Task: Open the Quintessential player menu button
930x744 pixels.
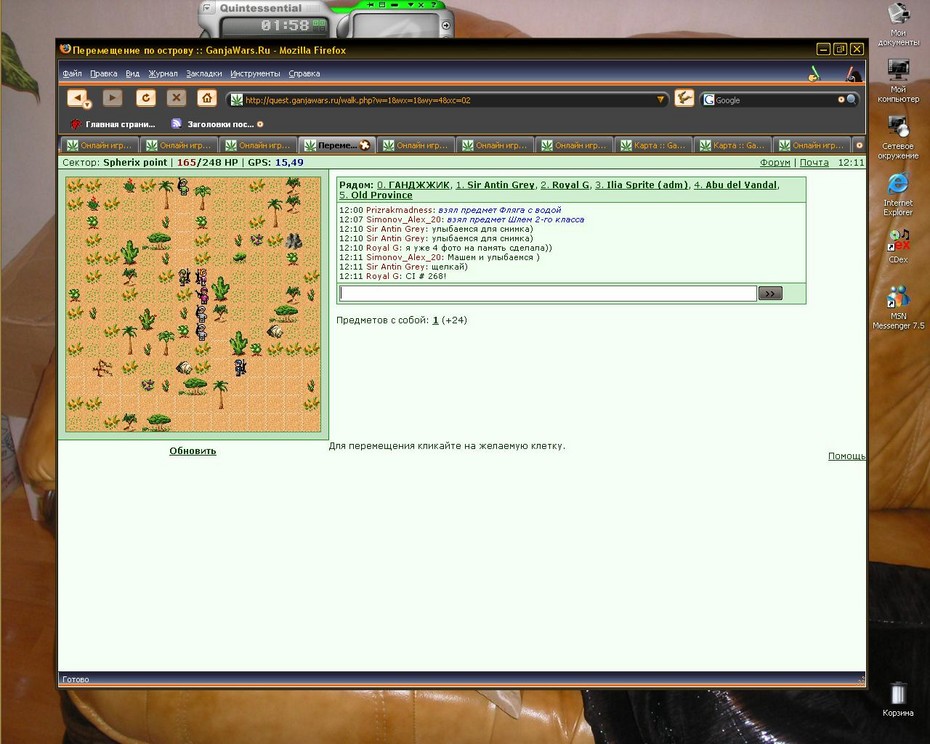Action: (x=206, y=8)
